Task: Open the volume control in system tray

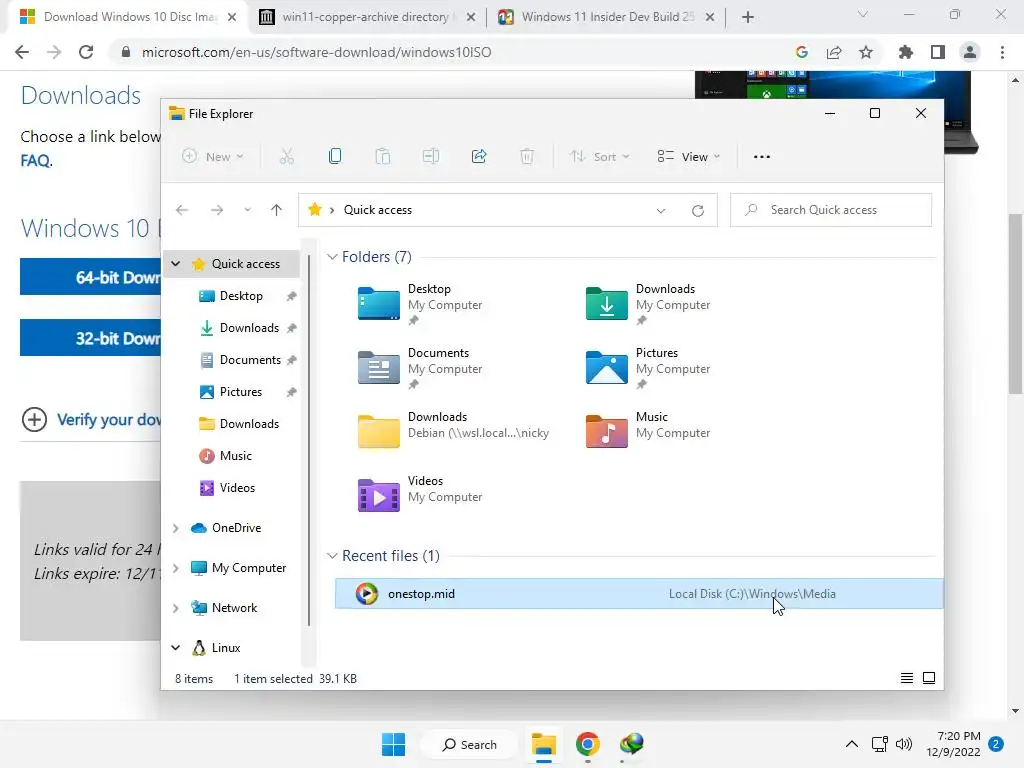Action: [904, 744]
